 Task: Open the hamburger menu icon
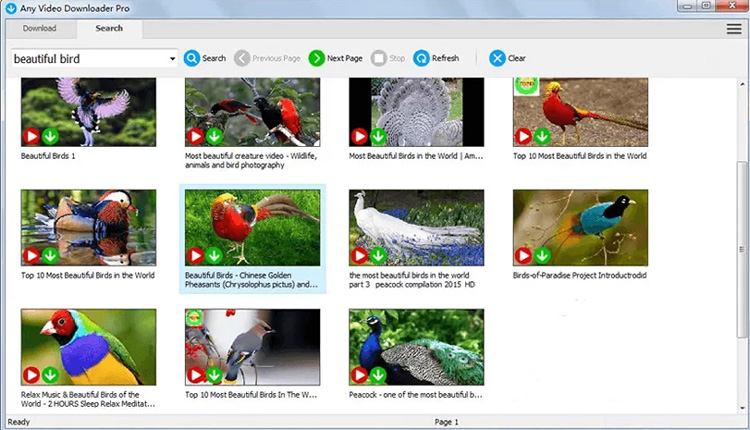click(x=734, y=29)
